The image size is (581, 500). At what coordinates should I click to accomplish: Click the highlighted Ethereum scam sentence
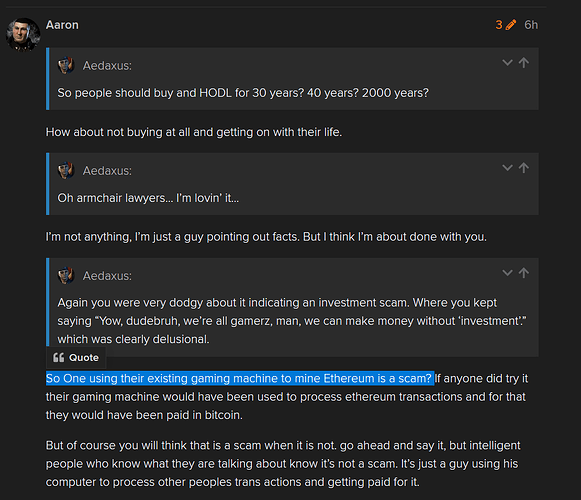(240, 378)
